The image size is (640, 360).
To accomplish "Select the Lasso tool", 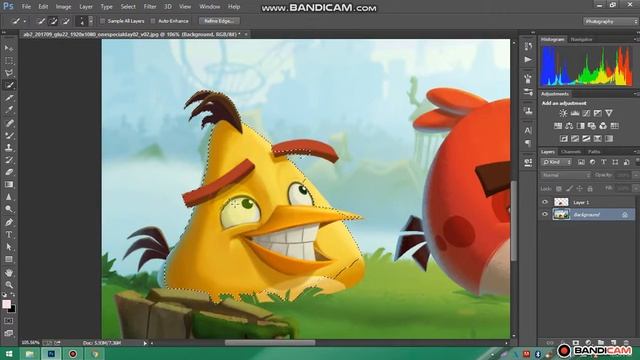I will pos(9,73).
